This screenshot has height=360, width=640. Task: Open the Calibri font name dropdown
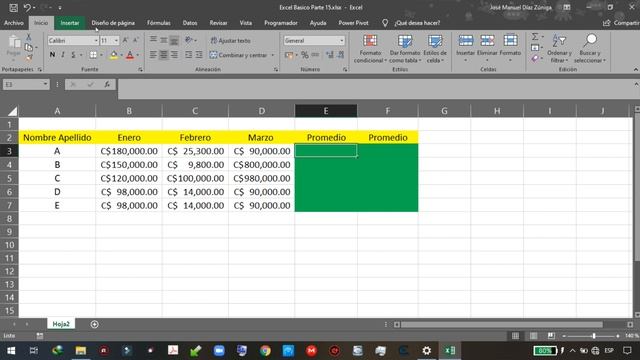[x=96, y=40]
